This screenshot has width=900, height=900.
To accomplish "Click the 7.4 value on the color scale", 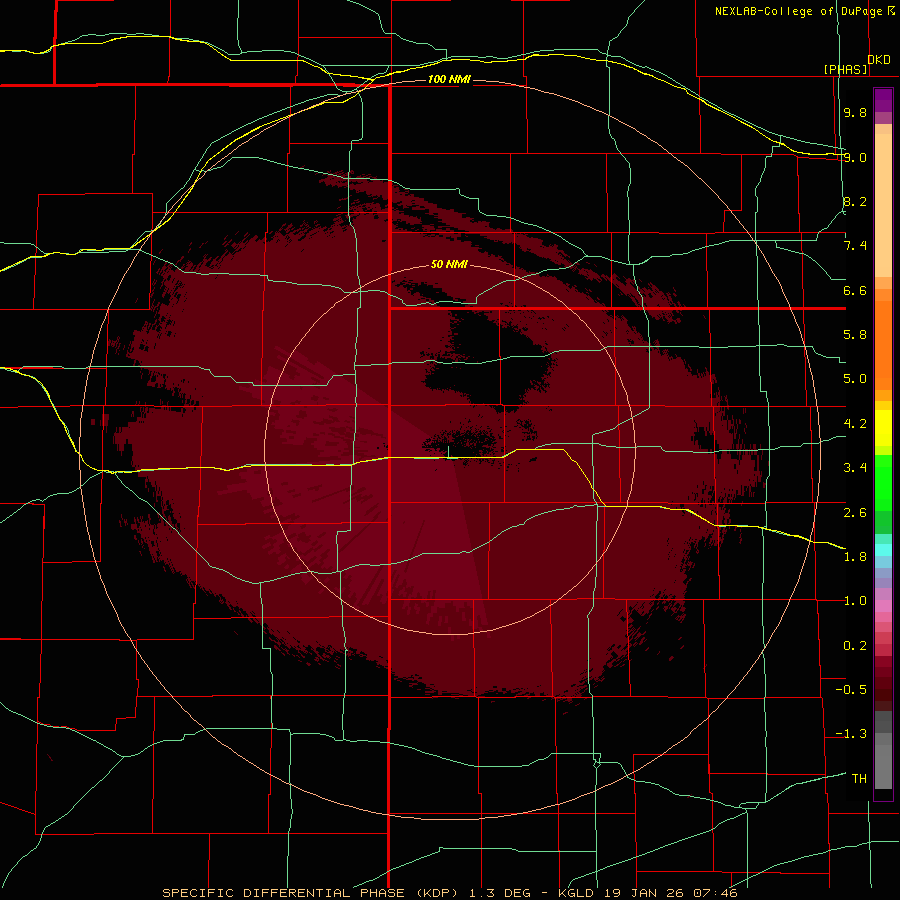I will coord(855,246).
